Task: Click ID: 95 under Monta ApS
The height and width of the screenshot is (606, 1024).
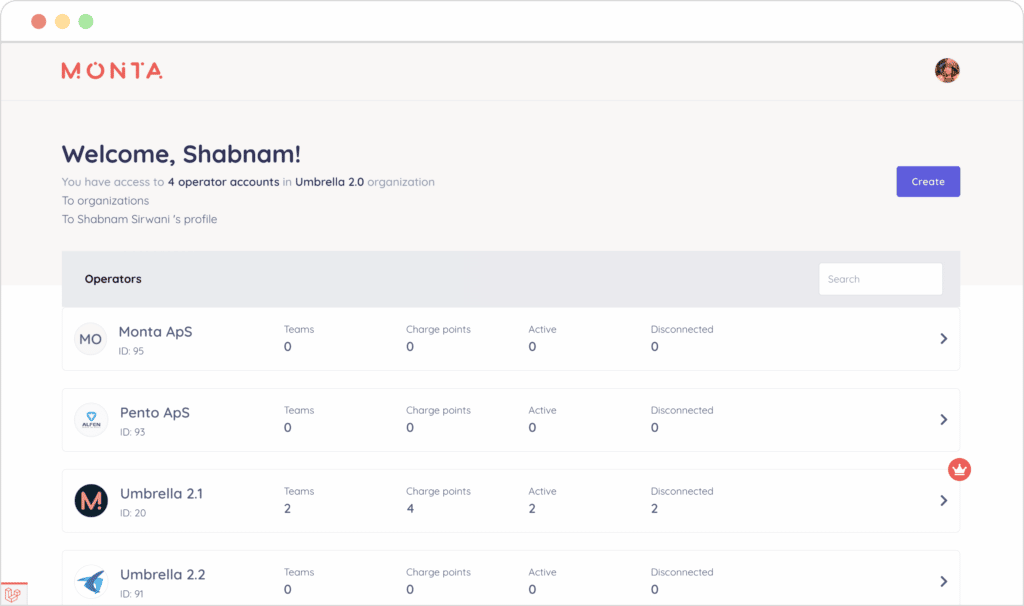Action: click(131, 351)
